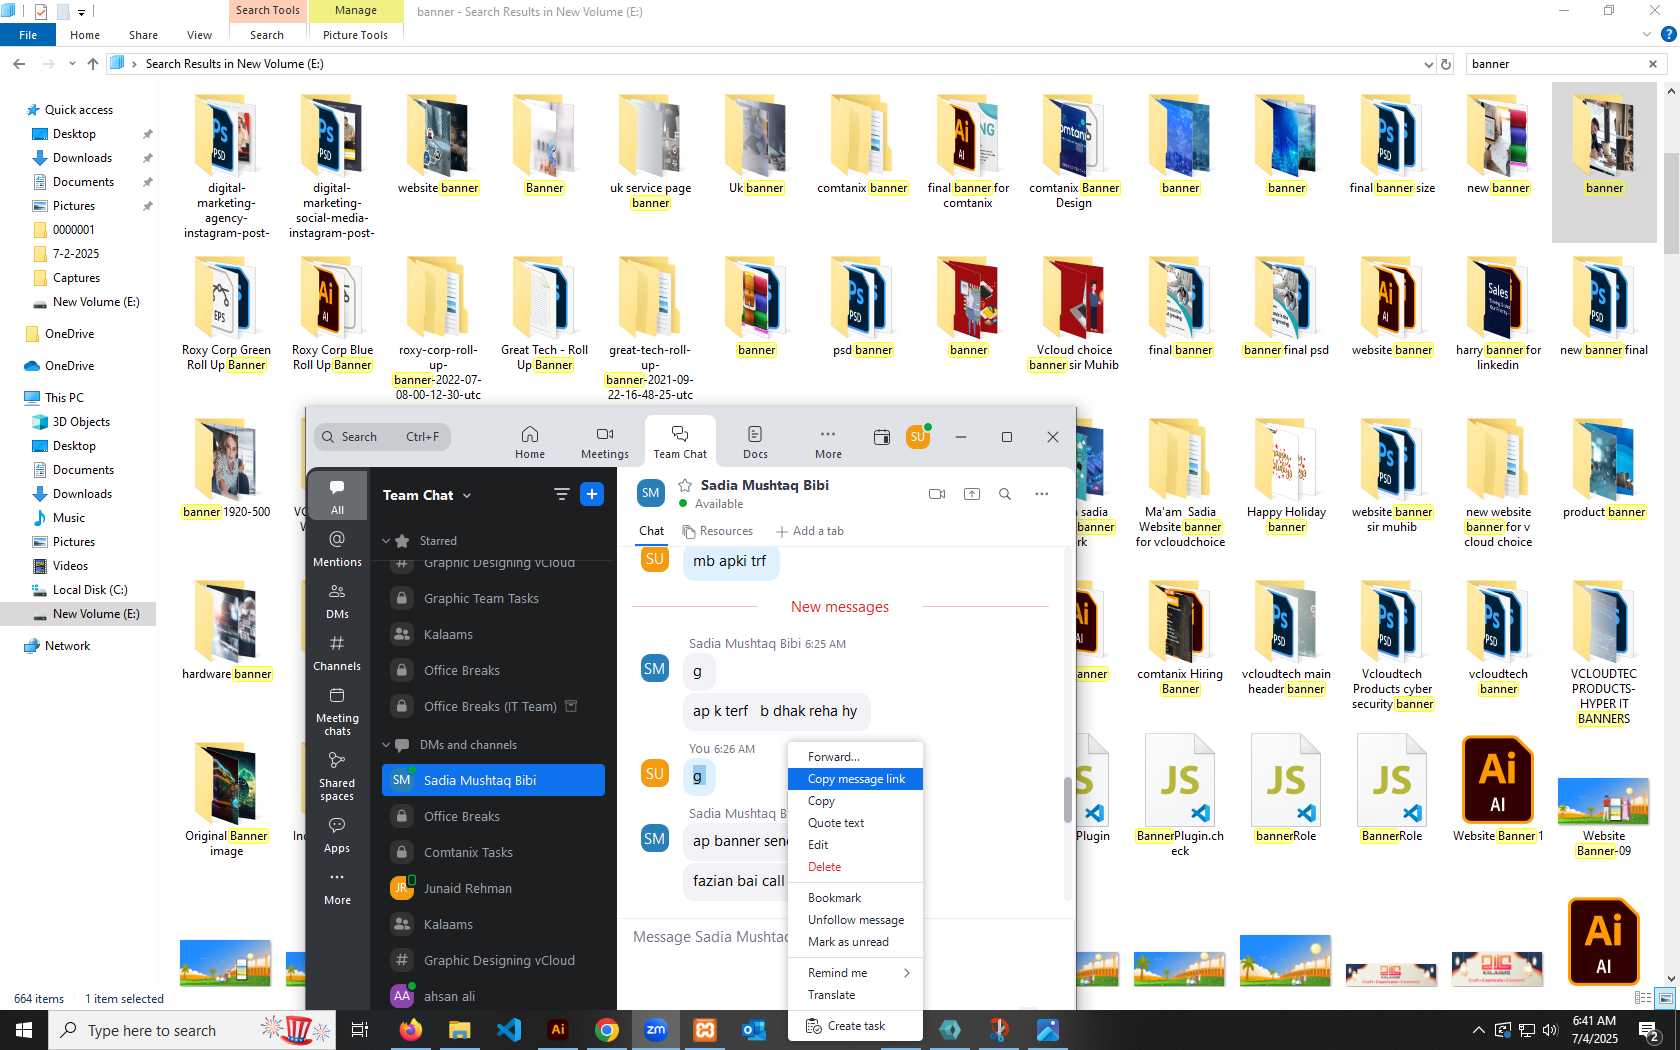Open the Explorer View ribbon tab

point(199,35)
